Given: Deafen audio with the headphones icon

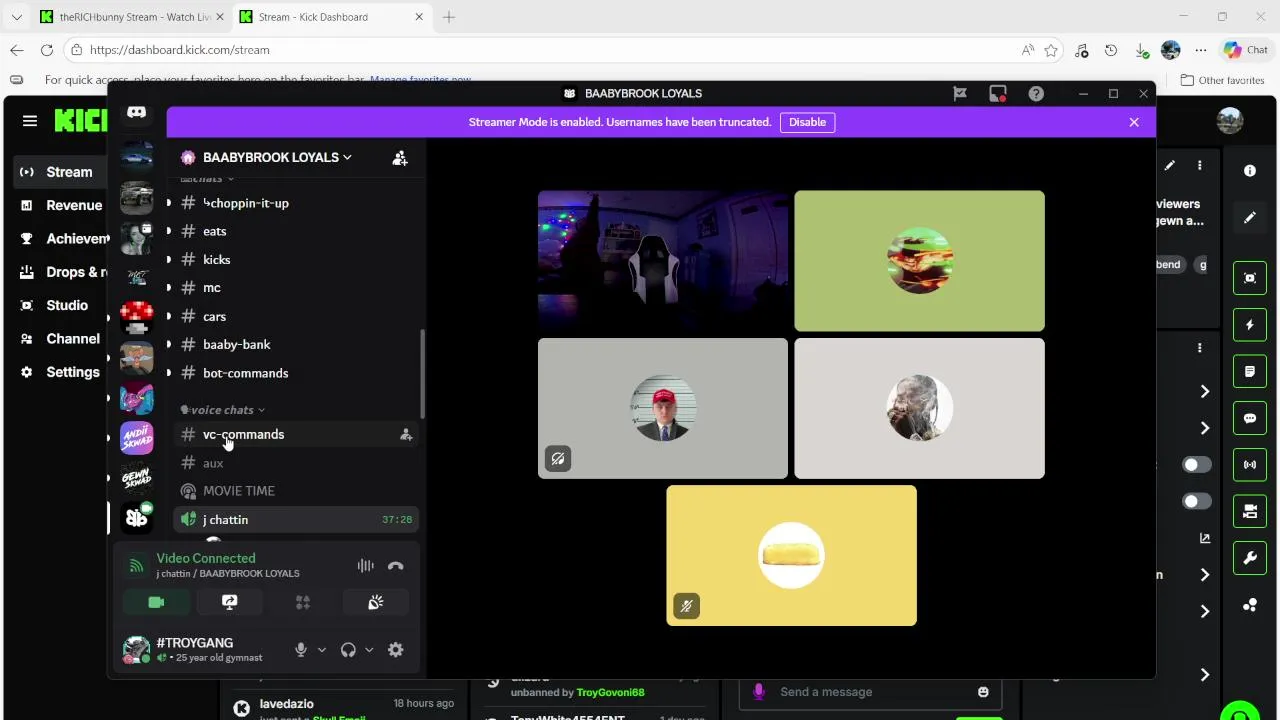Looking at the screenshot, I should 348,650.
